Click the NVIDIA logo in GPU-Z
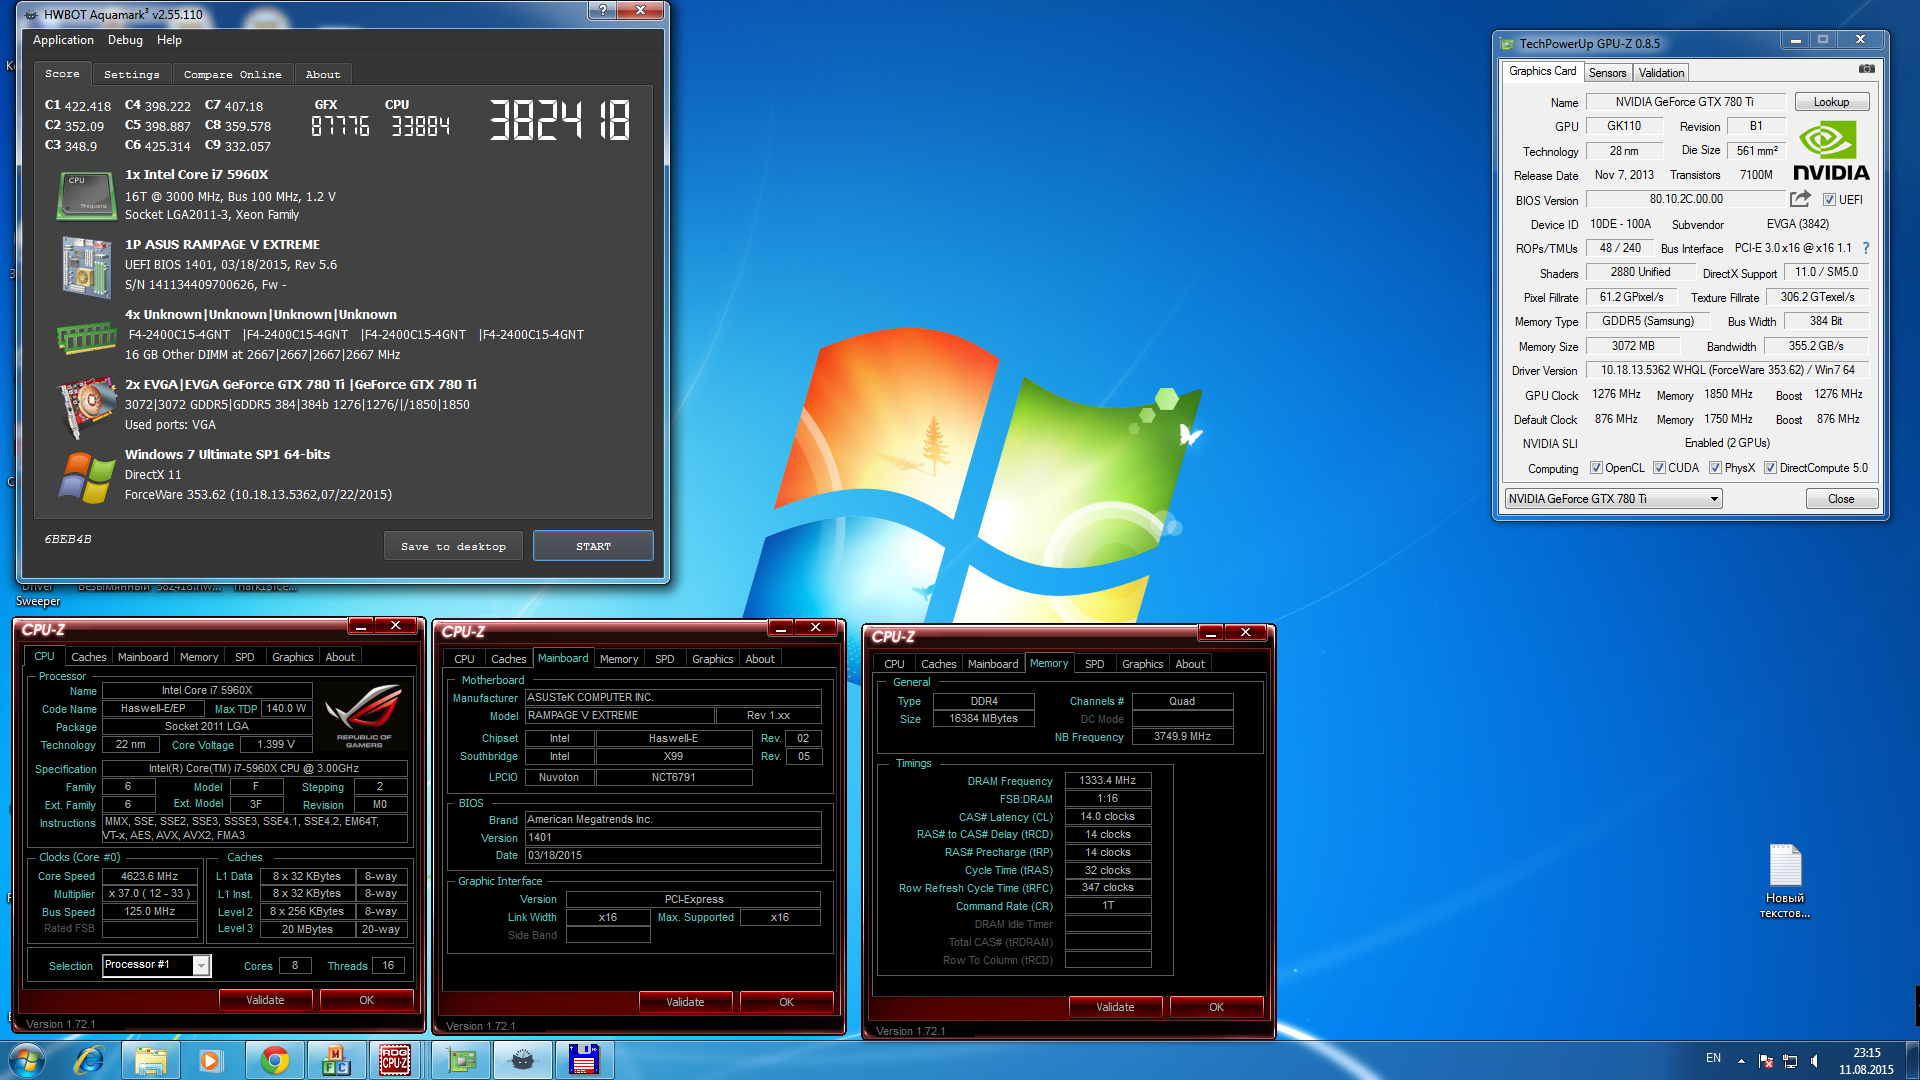Image resolution: width=1920 pixels, height=1080 pixels. tap(1831, 152)
